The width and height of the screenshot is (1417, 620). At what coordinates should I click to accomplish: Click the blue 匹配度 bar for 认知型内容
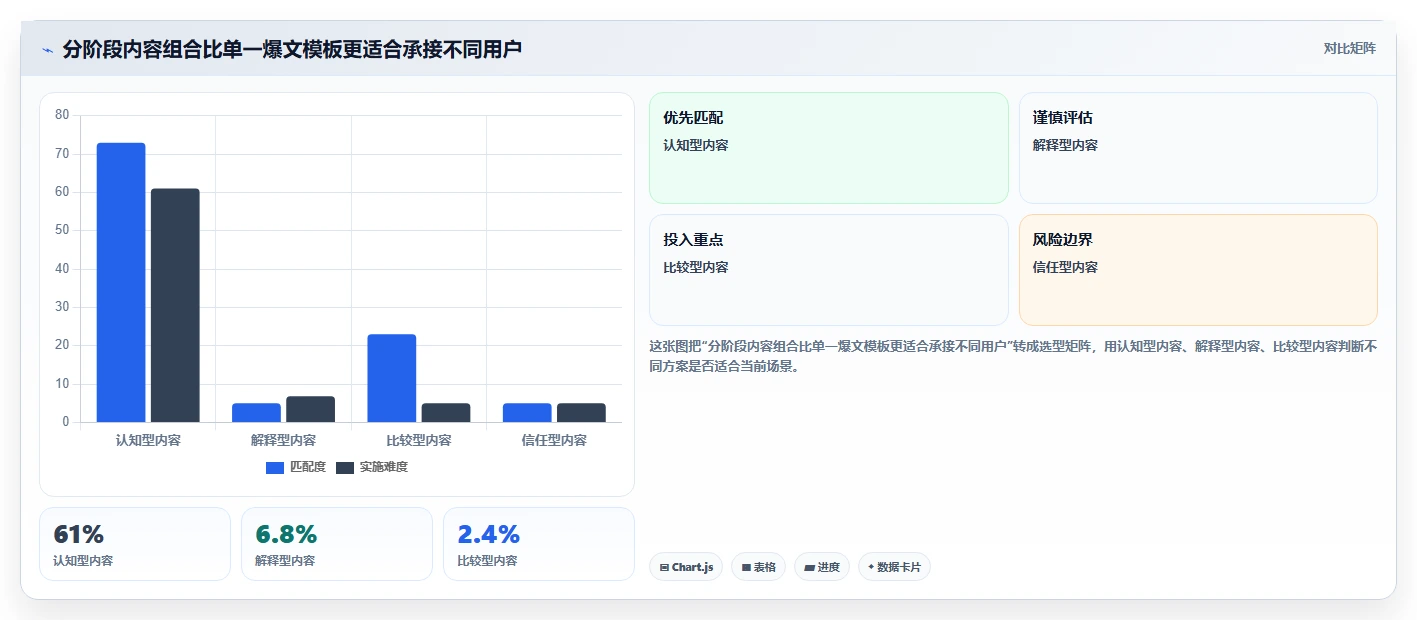coord(121,282)
